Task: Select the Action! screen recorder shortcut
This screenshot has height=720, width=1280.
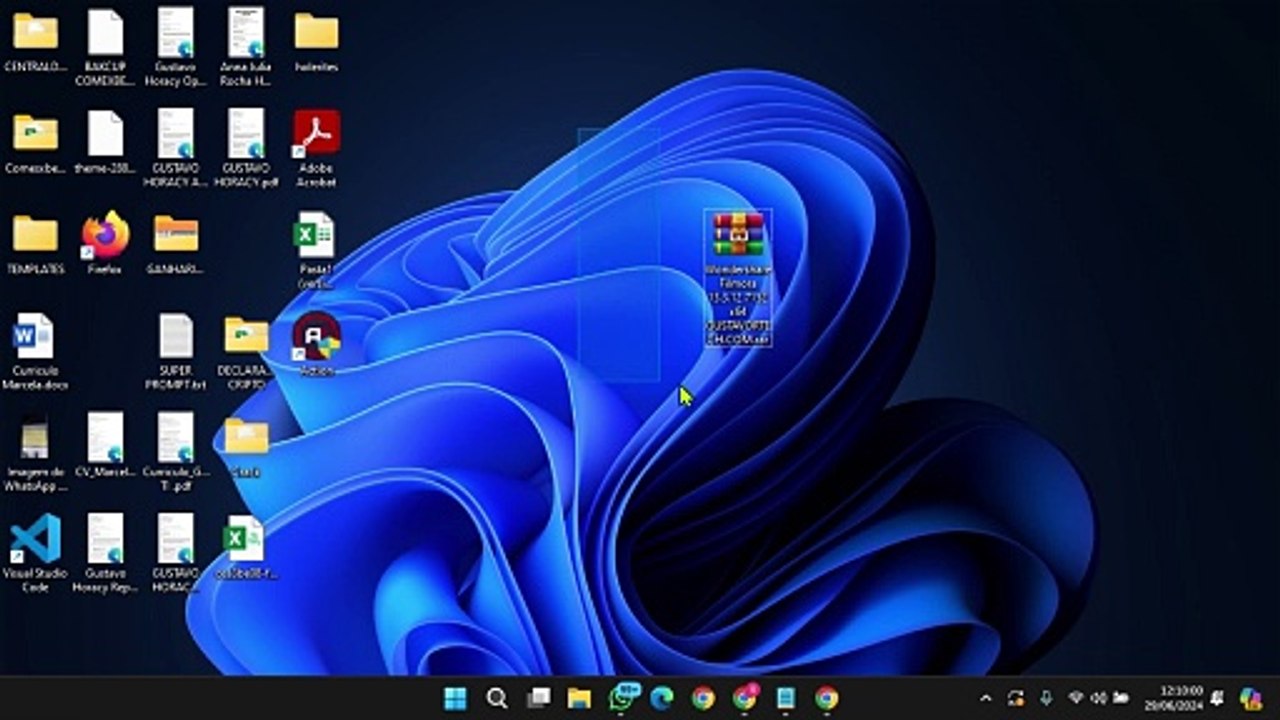Action: 316,337
